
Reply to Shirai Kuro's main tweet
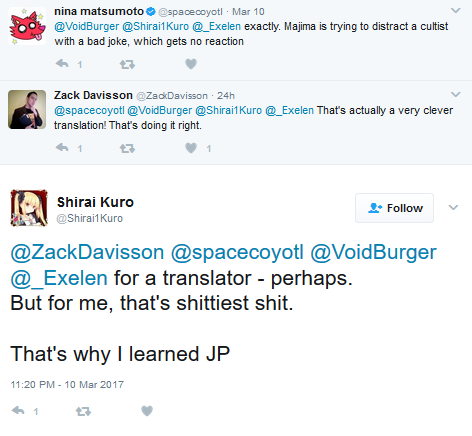pos(18,410)
